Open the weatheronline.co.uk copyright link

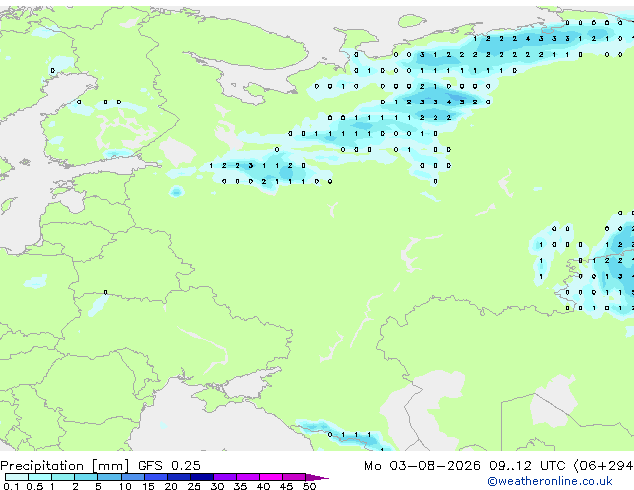coord(550,481)
